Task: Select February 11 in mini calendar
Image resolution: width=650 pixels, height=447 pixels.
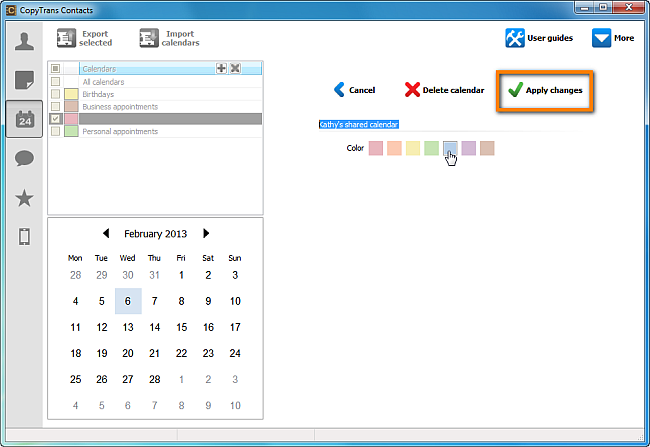Action: tap(75, 327)
